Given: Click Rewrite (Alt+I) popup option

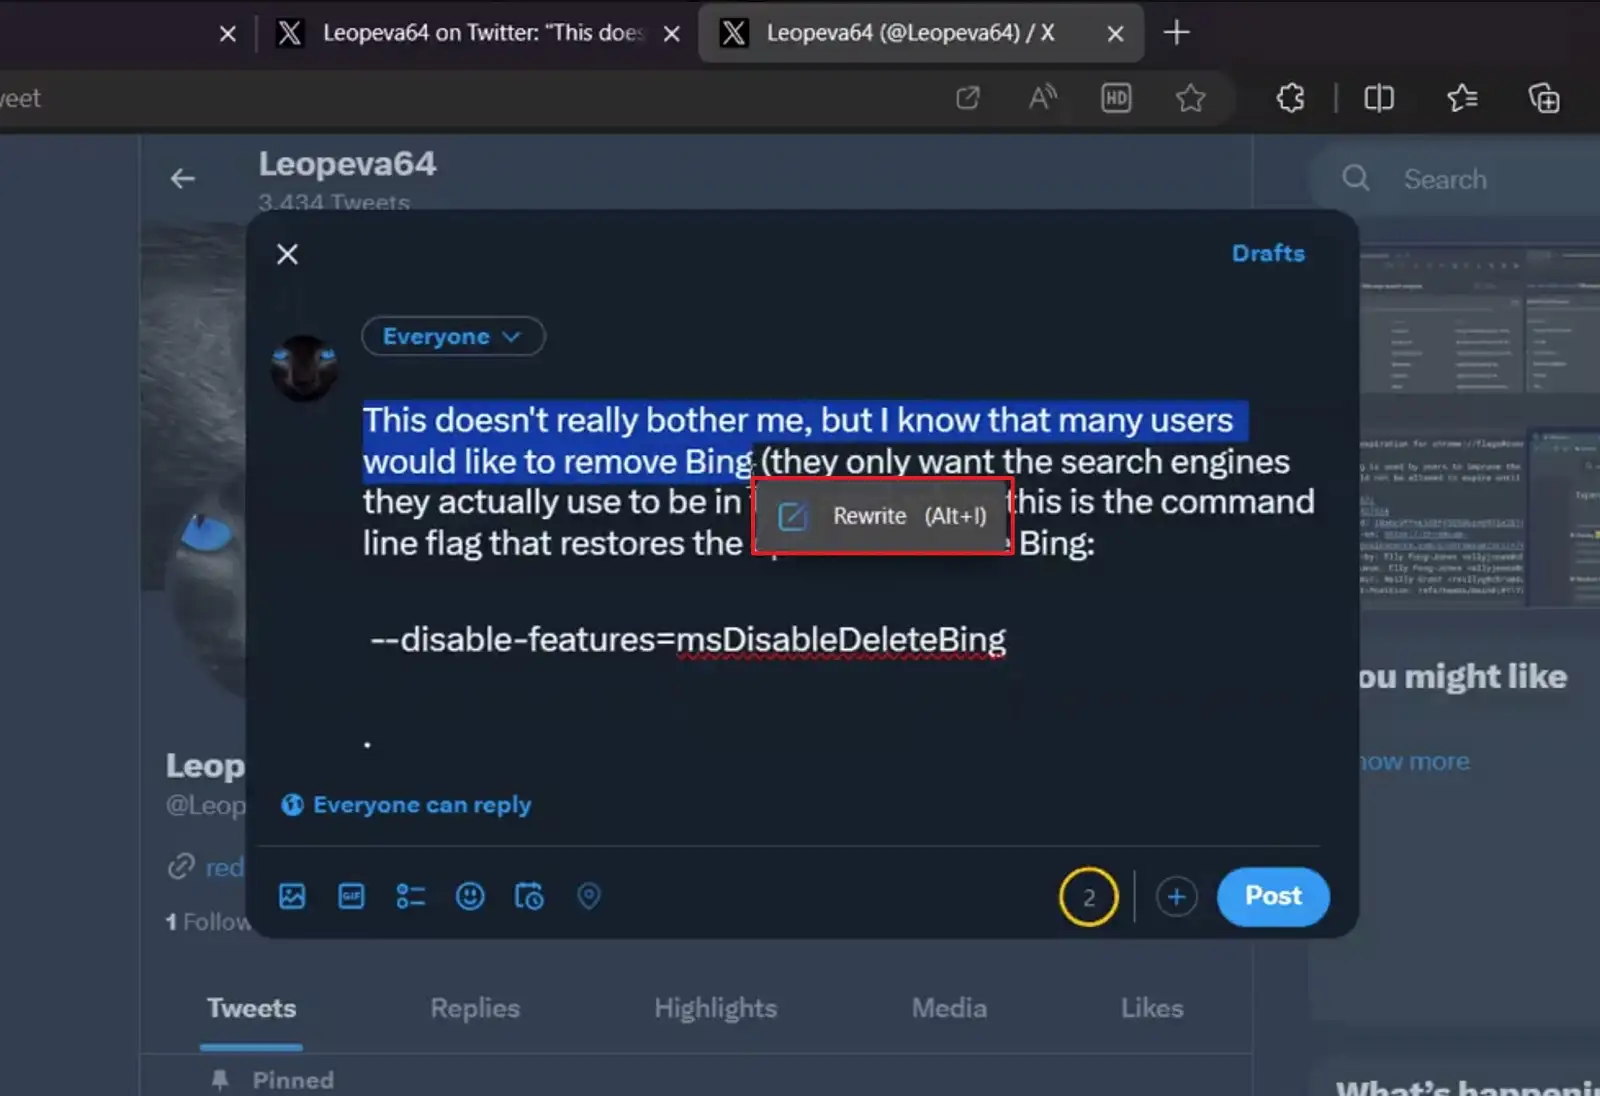Looking at the screenshot, I should (x=883, y=516).
